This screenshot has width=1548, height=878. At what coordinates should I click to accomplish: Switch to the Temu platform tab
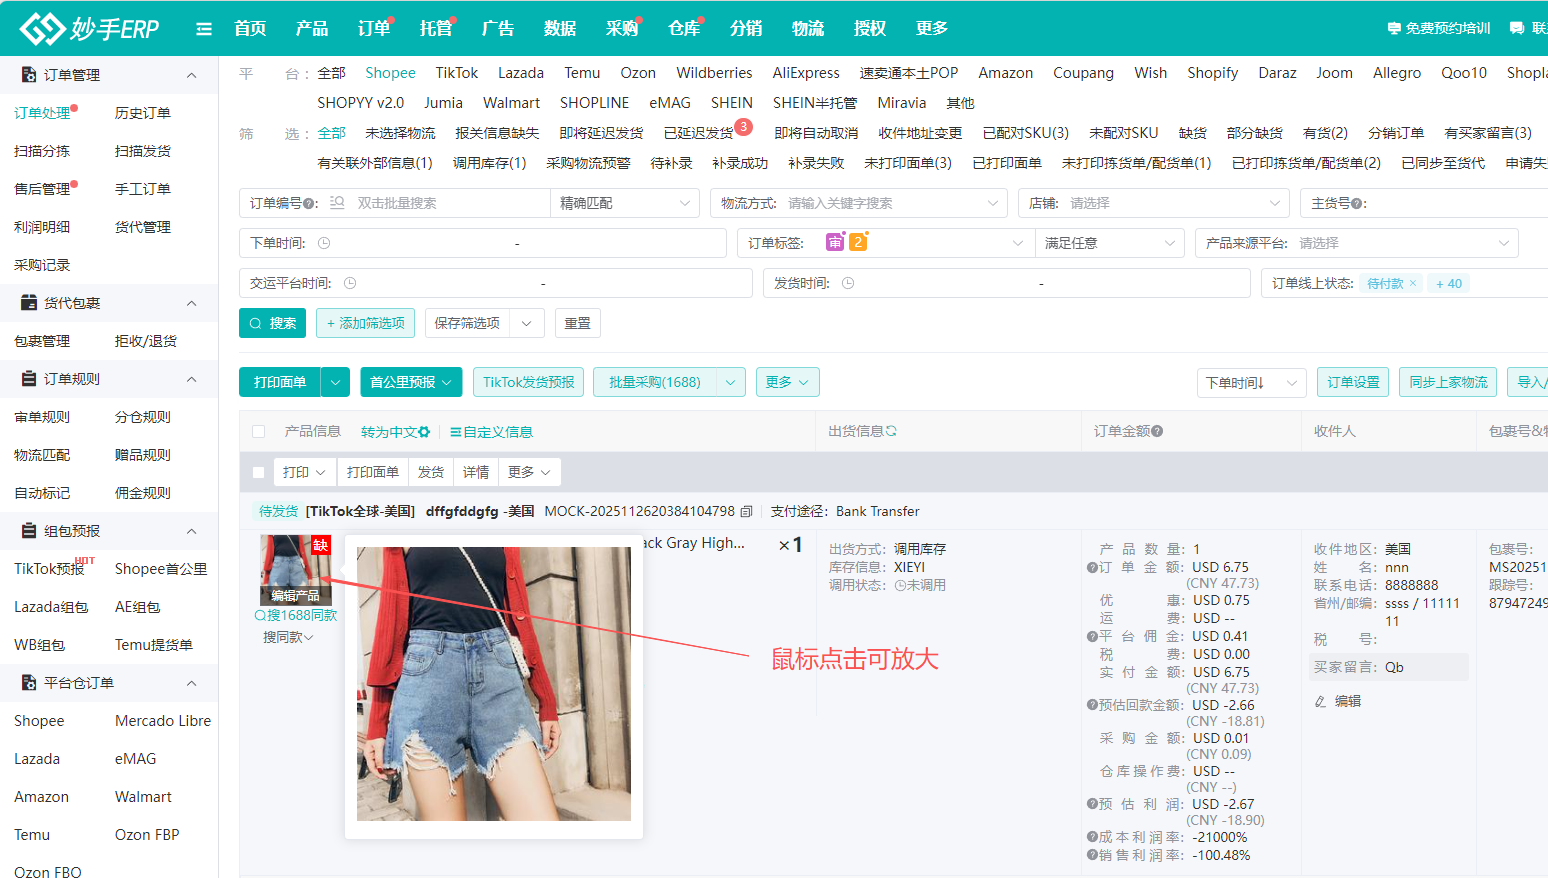point(582,72)
